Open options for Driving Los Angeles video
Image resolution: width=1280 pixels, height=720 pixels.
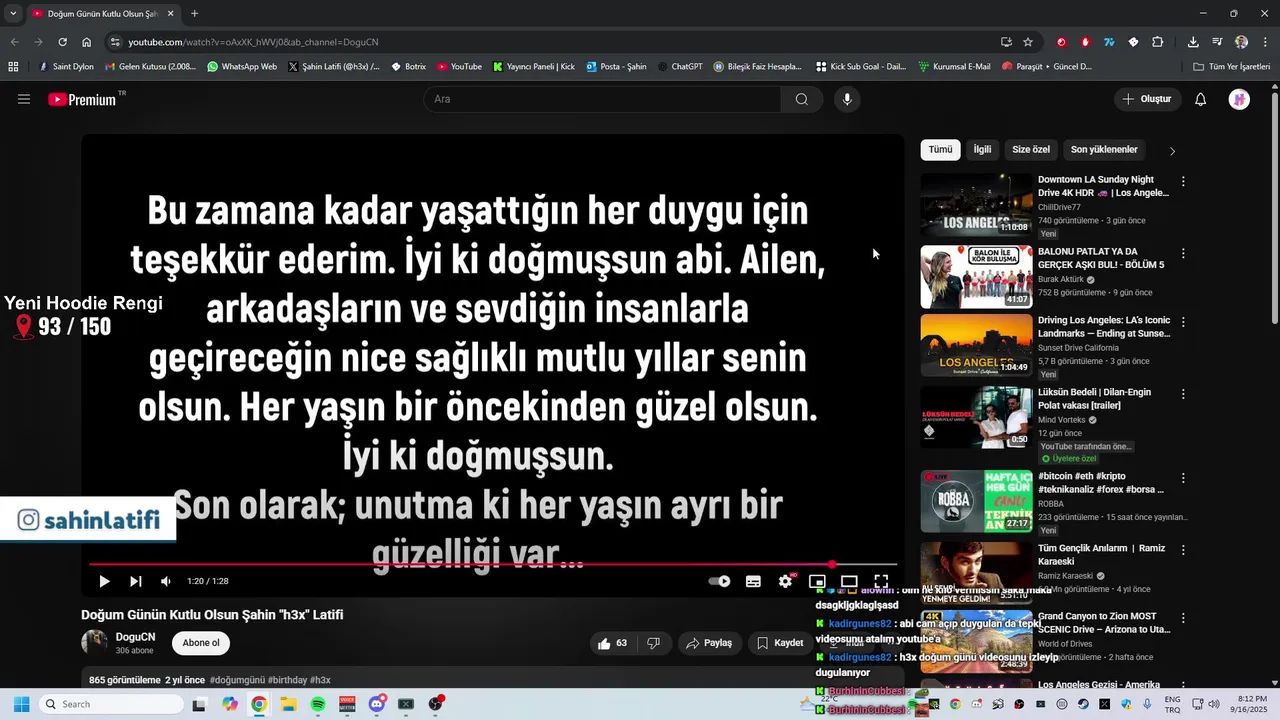coord(1183,323)
